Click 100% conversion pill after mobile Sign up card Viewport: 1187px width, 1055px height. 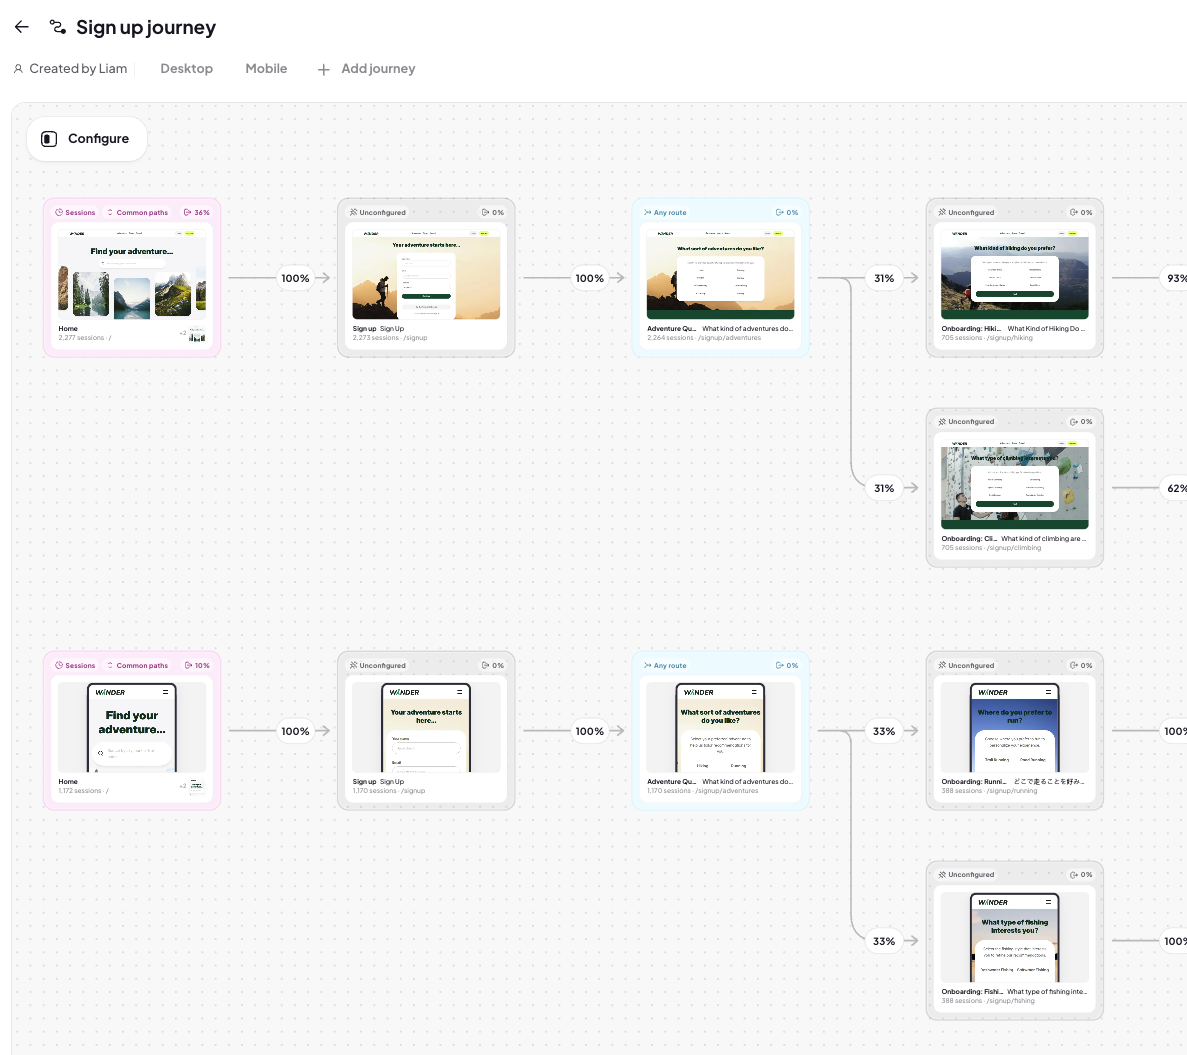pos(590,731)
